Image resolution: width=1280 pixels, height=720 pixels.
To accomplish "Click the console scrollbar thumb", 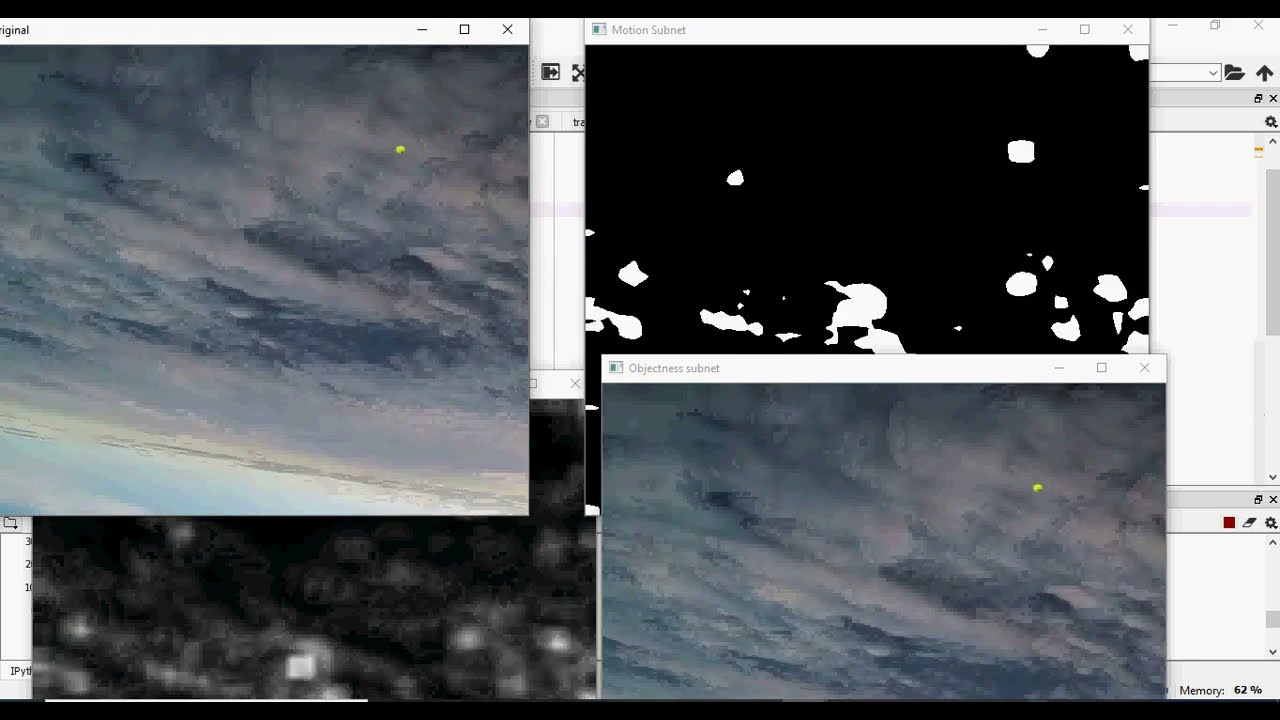I will click(x=1272, y=619).
